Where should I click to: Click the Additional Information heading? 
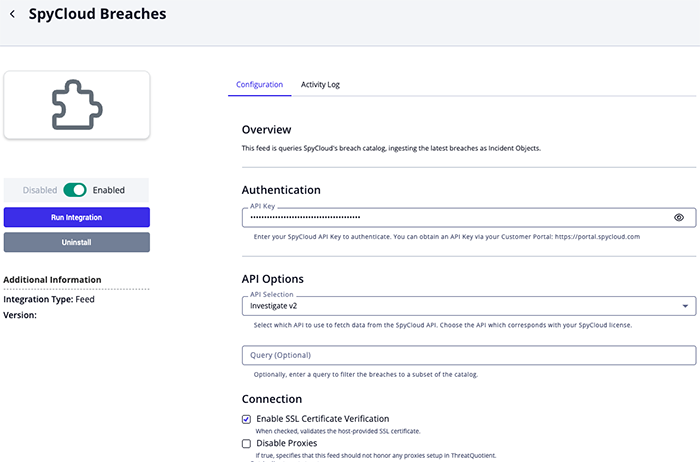coord(52,280)
